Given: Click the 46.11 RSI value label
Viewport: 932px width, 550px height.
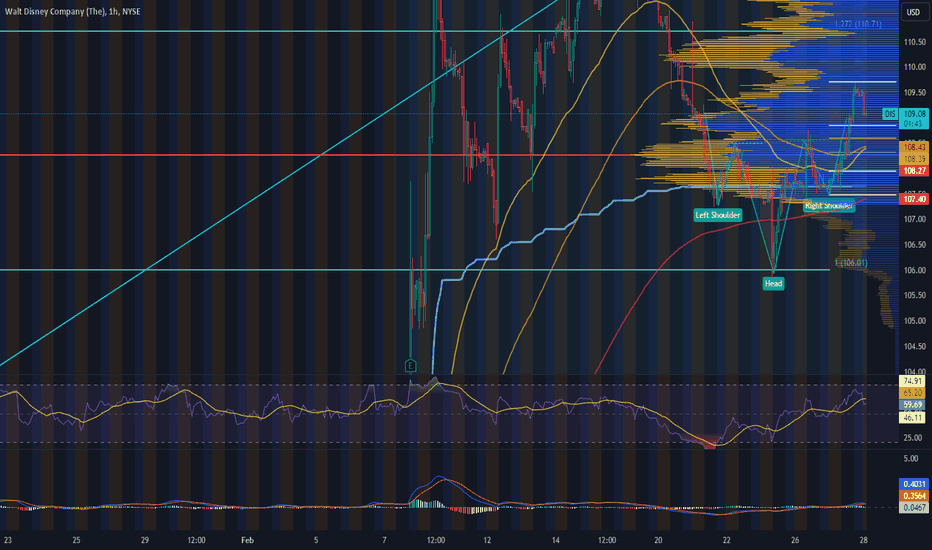Looking at the screenshot, I should (x=912, y=417).
